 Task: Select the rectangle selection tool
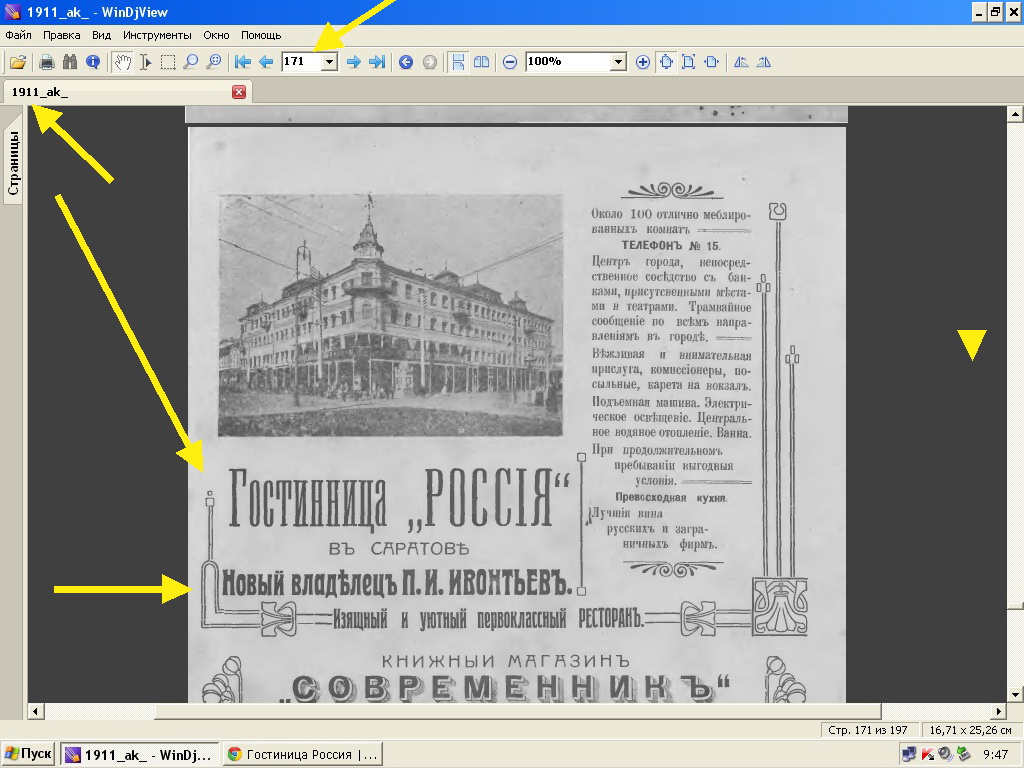pyautogui.click(x=168, y=62)
